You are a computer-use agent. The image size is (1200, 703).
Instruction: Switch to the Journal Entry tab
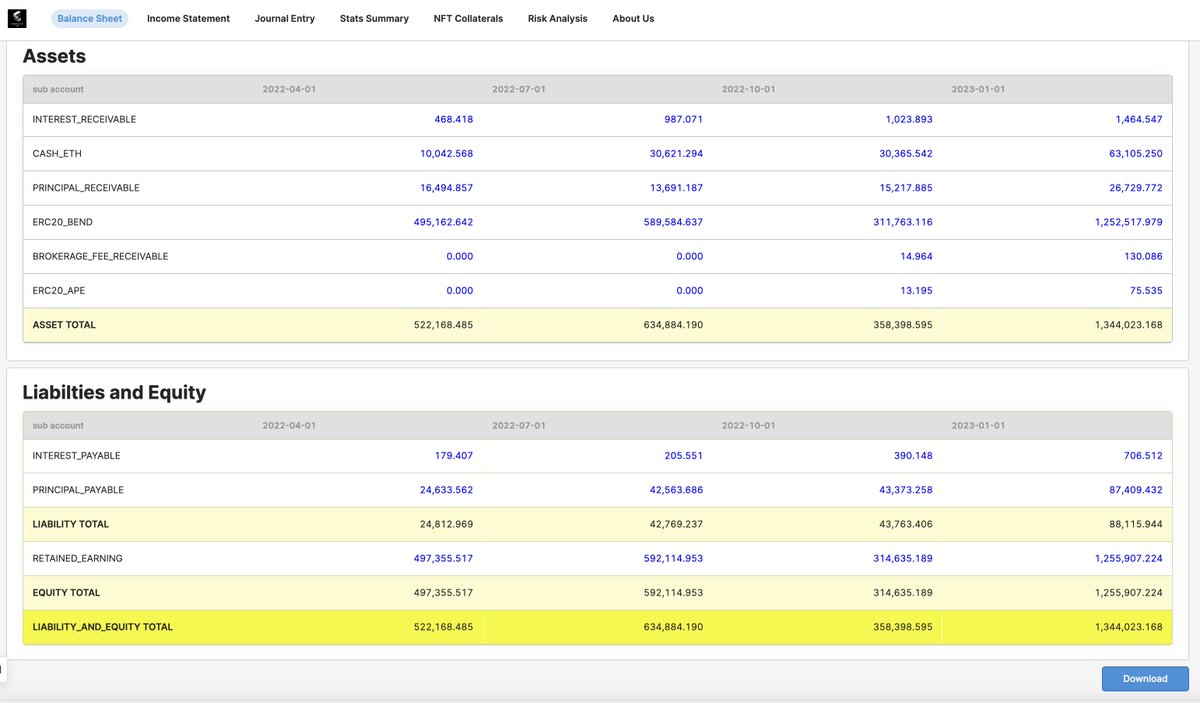tap(285, 18)
